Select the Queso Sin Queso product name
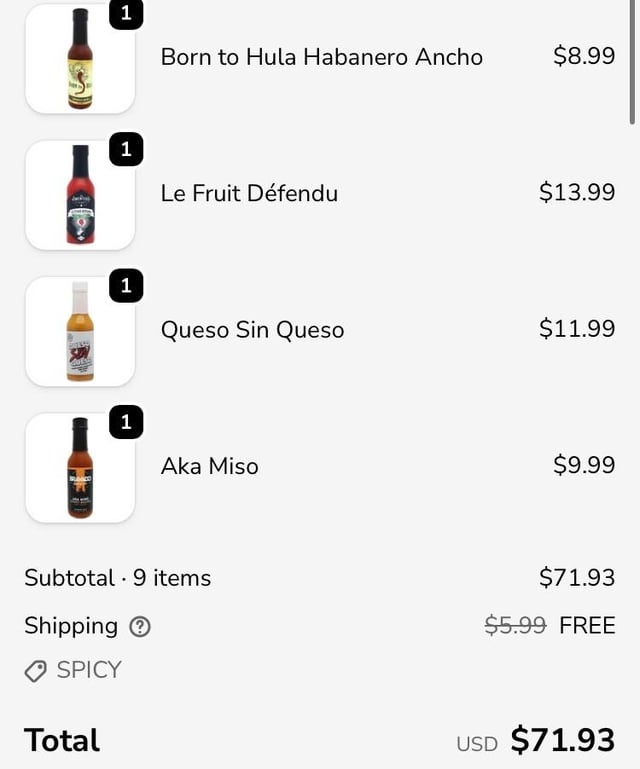The height and width of the screenshot is (769, 640). (x=252, y=330)
